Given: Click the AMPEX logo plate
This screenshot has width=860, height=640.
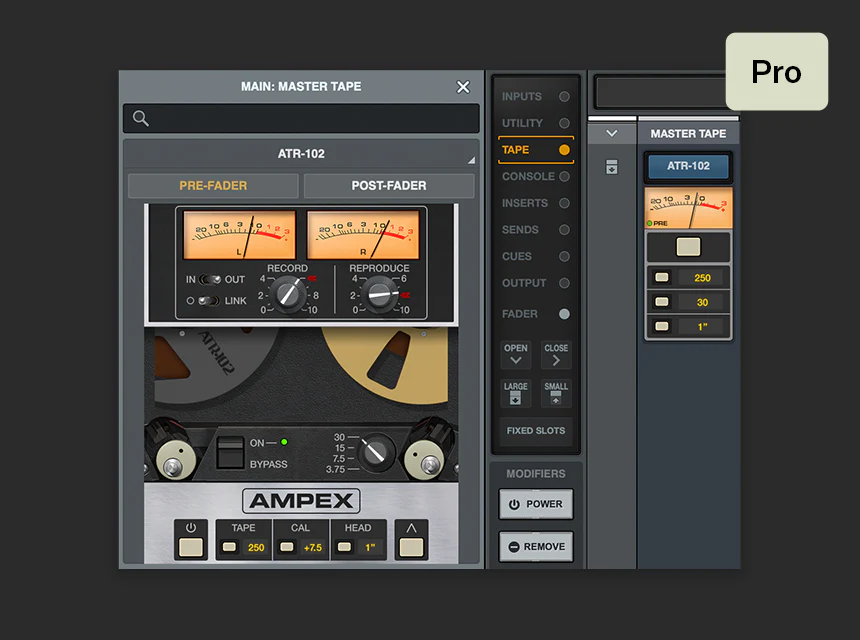Looking at the screenshot, I should click(301, 501).
